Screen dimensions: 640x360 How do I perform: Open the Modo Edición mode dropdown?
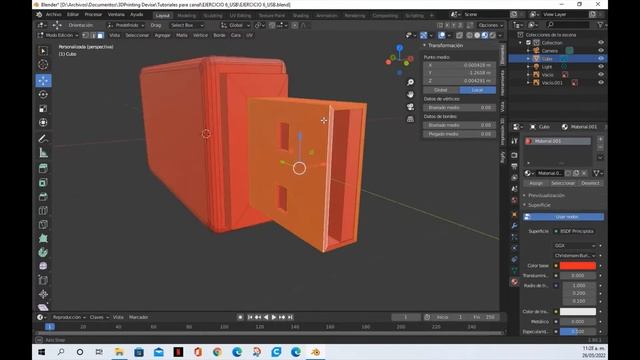pyautogui.click(x=58, y=36)
